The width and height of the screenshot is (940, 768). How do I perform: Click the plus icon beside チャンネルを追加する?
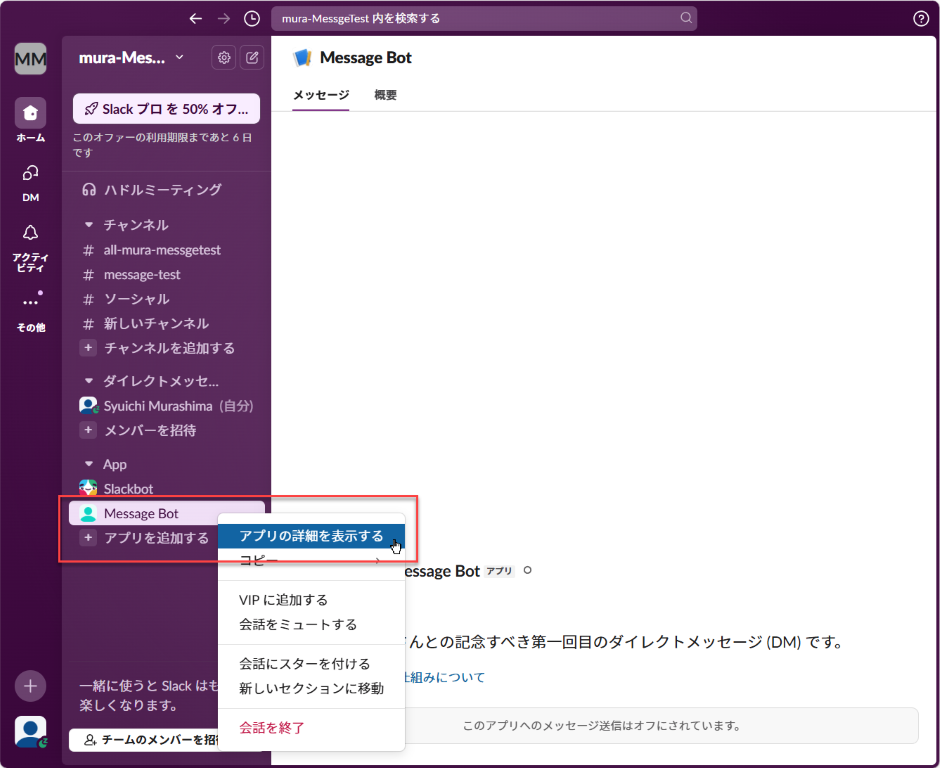click(x=88, y=348)
